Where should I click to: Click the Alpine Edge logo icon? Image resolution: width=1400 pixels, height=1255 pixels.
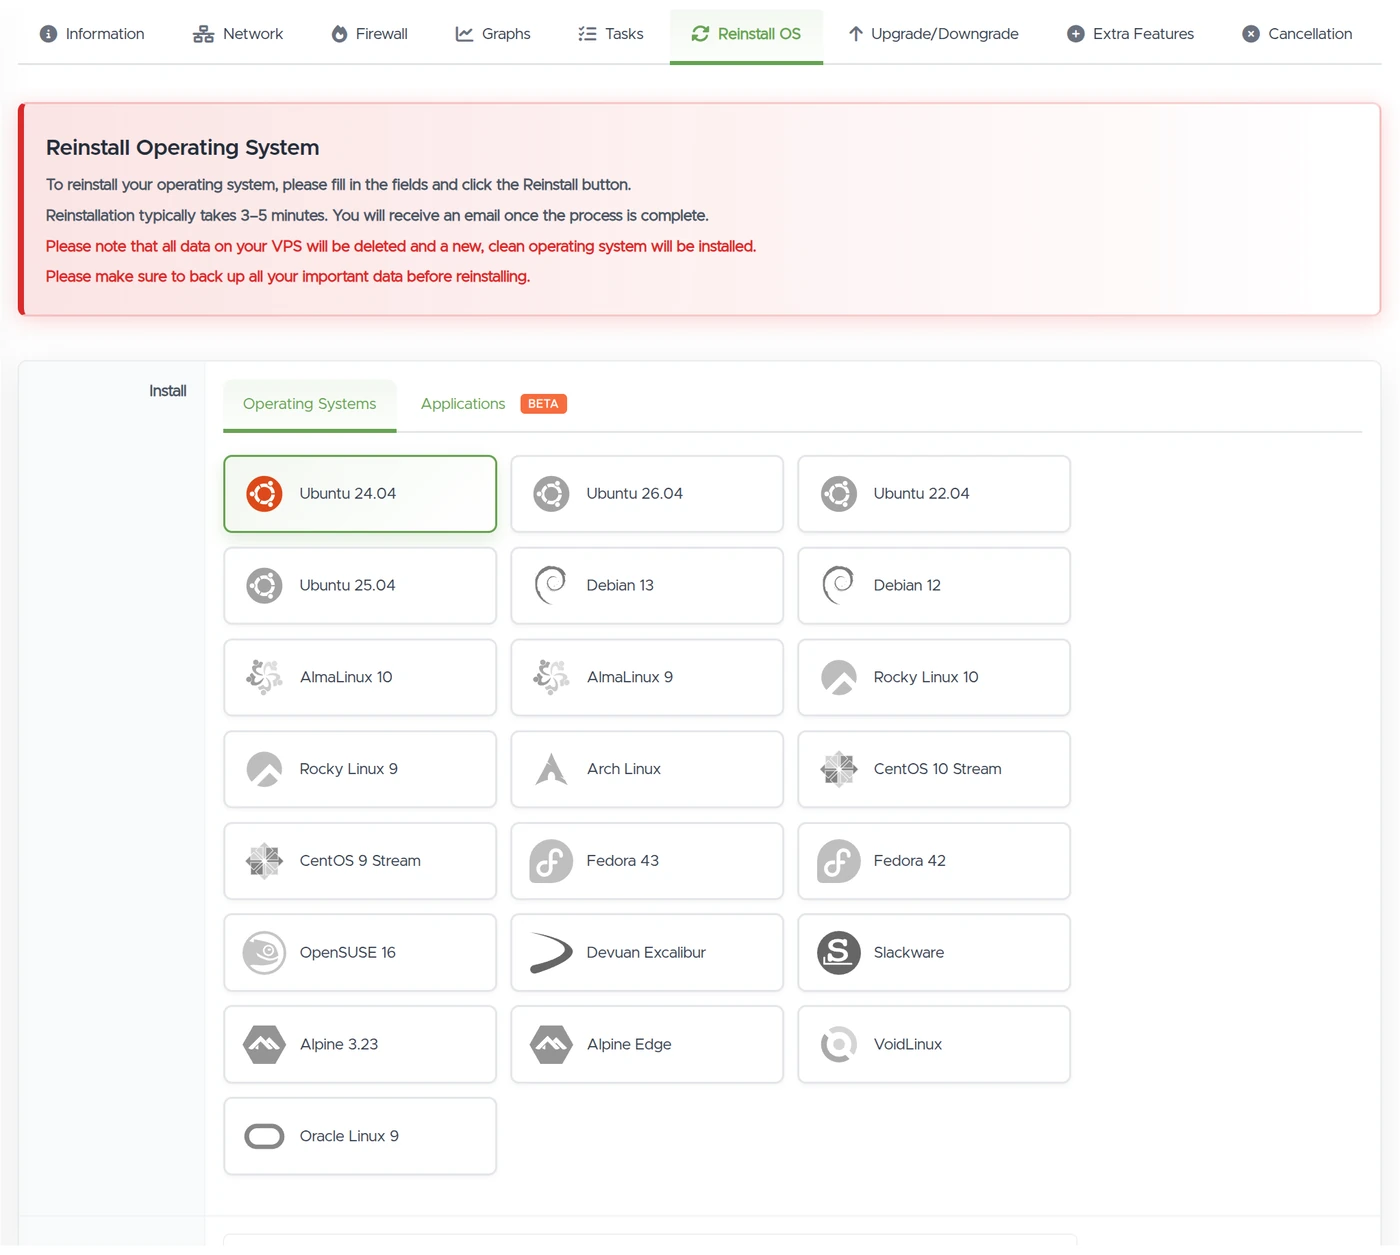click(551, 1045)
